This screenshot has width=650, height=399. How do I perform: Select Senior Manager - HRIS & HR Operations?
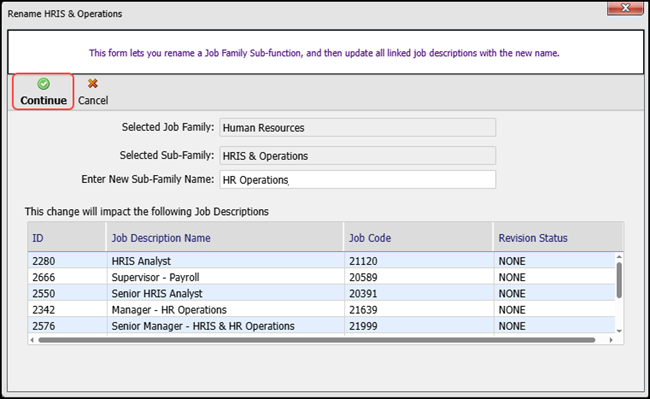tap(203, 326)
